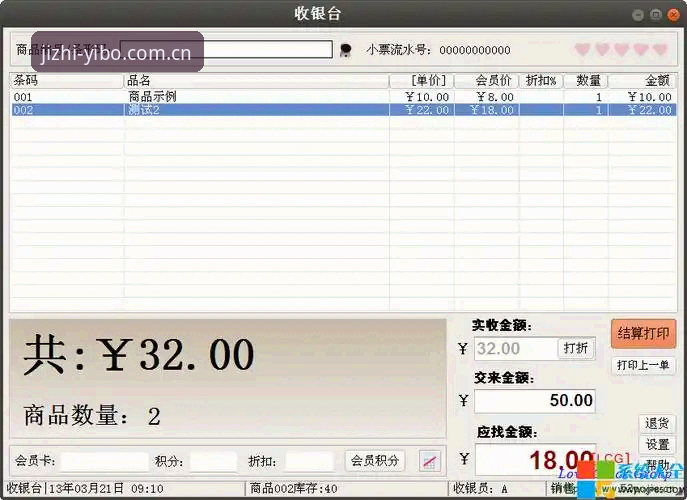Click the 品名 column header
Viewport: 687px width, 500px height.
pyautogui.click(x=257, y=80)
